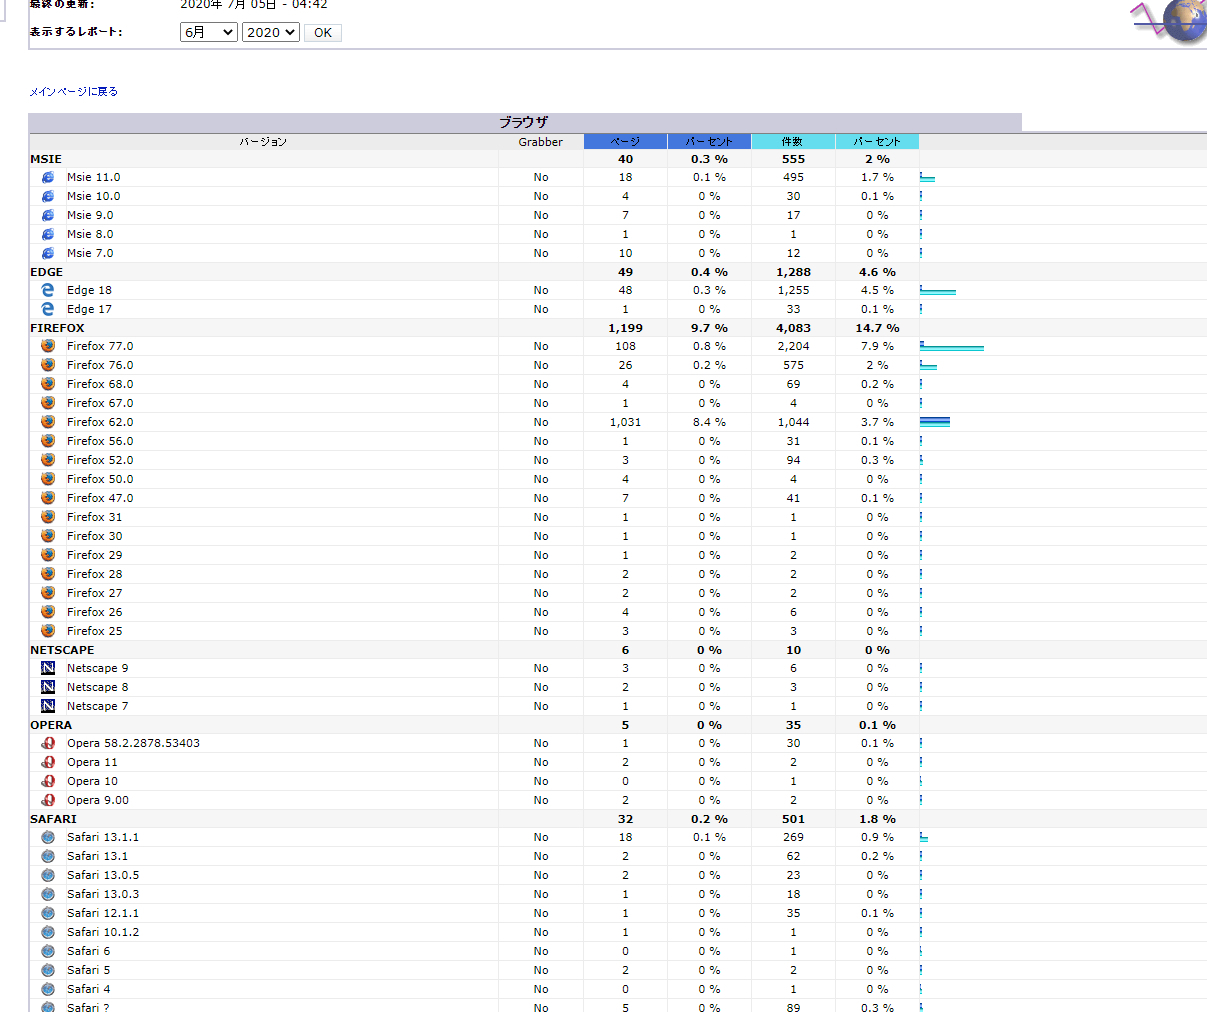This screenshot has height=1012, width=1207.
Task: Click the Opera icon beside Opera 58.2.2878.53403
Action: [48, 743]
